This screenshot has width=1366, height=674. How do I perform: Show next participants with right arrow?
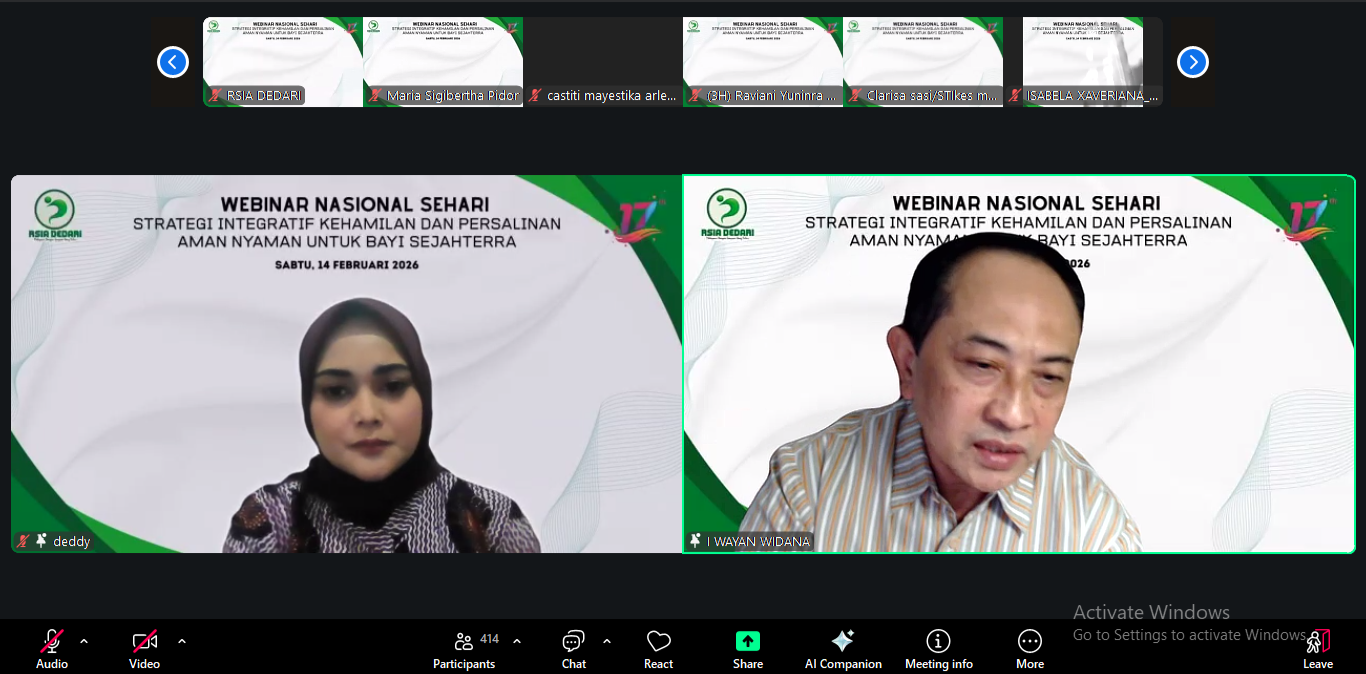tap(1192, 62)
